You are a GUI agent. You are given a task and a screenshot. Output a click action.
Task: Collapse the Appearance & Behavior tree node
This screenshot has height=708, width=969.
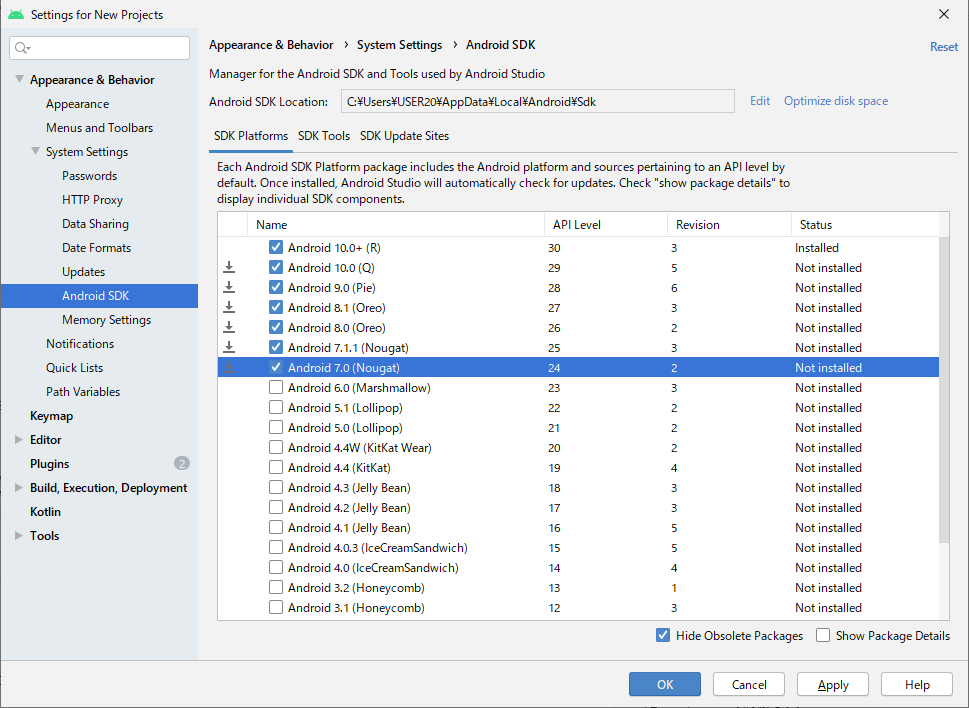19,79
